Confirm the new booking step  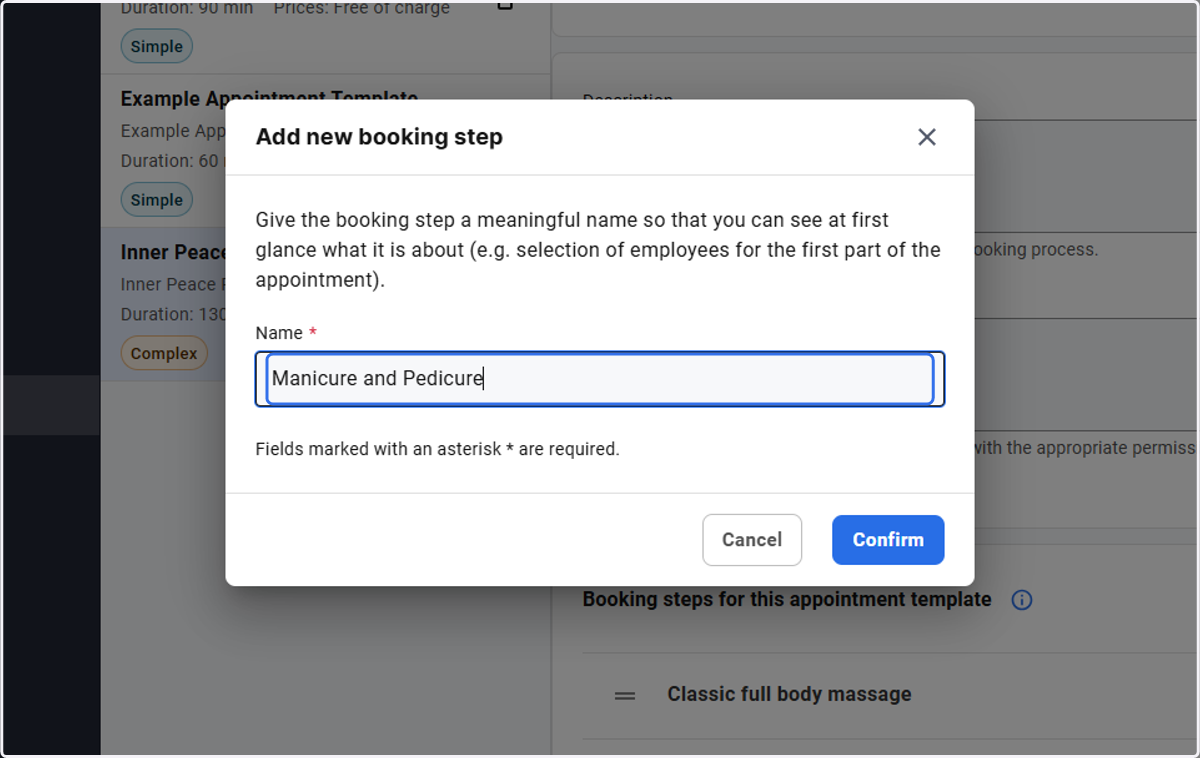(x=888, y=540)
